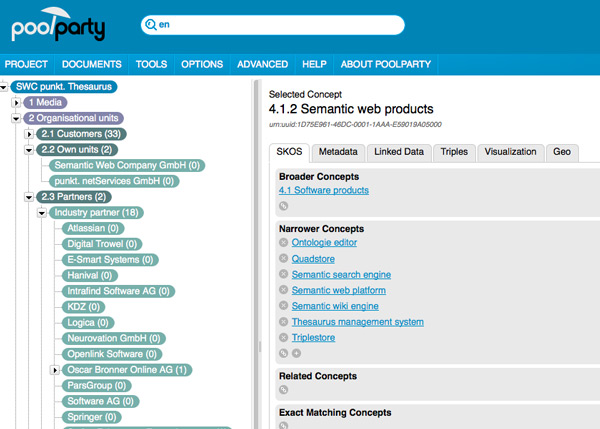The height and width of the screenshot is (429, 600).
Task: Remove Triplestore narrower concept icon
Action: coord(284,337)
